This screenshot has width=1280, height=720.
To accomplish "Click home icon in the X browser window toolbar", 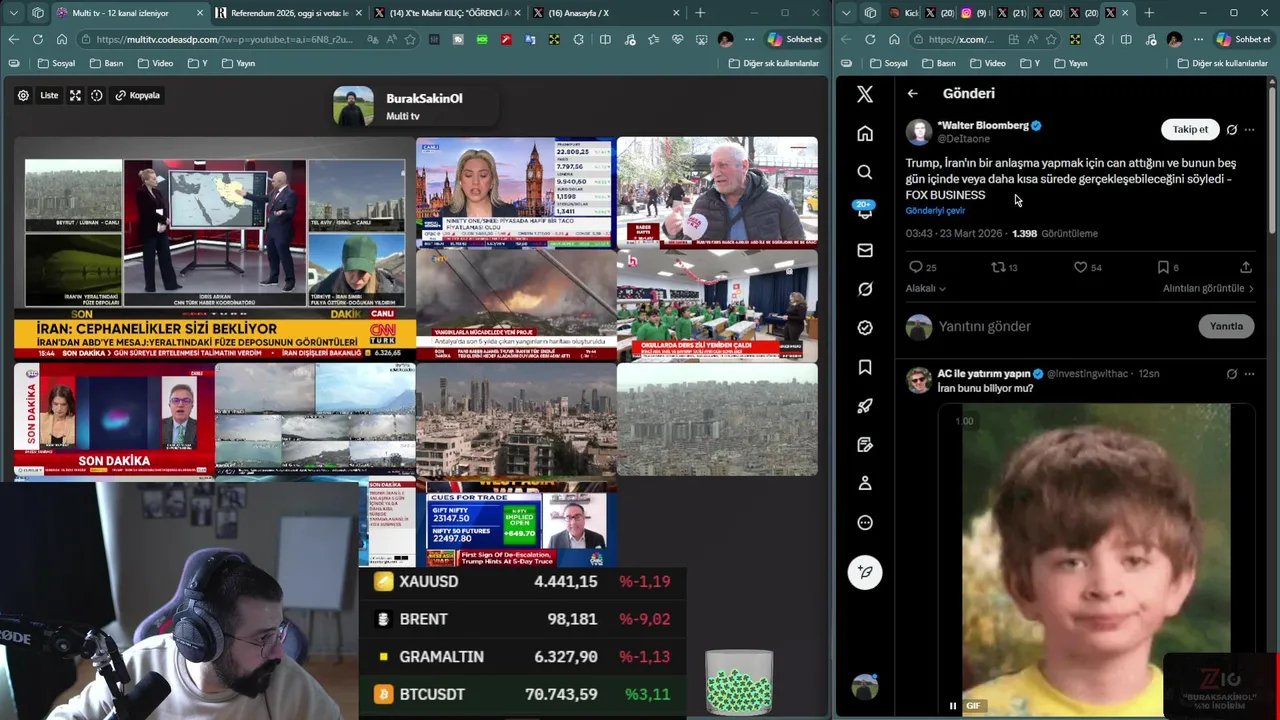I will (894, 39).
